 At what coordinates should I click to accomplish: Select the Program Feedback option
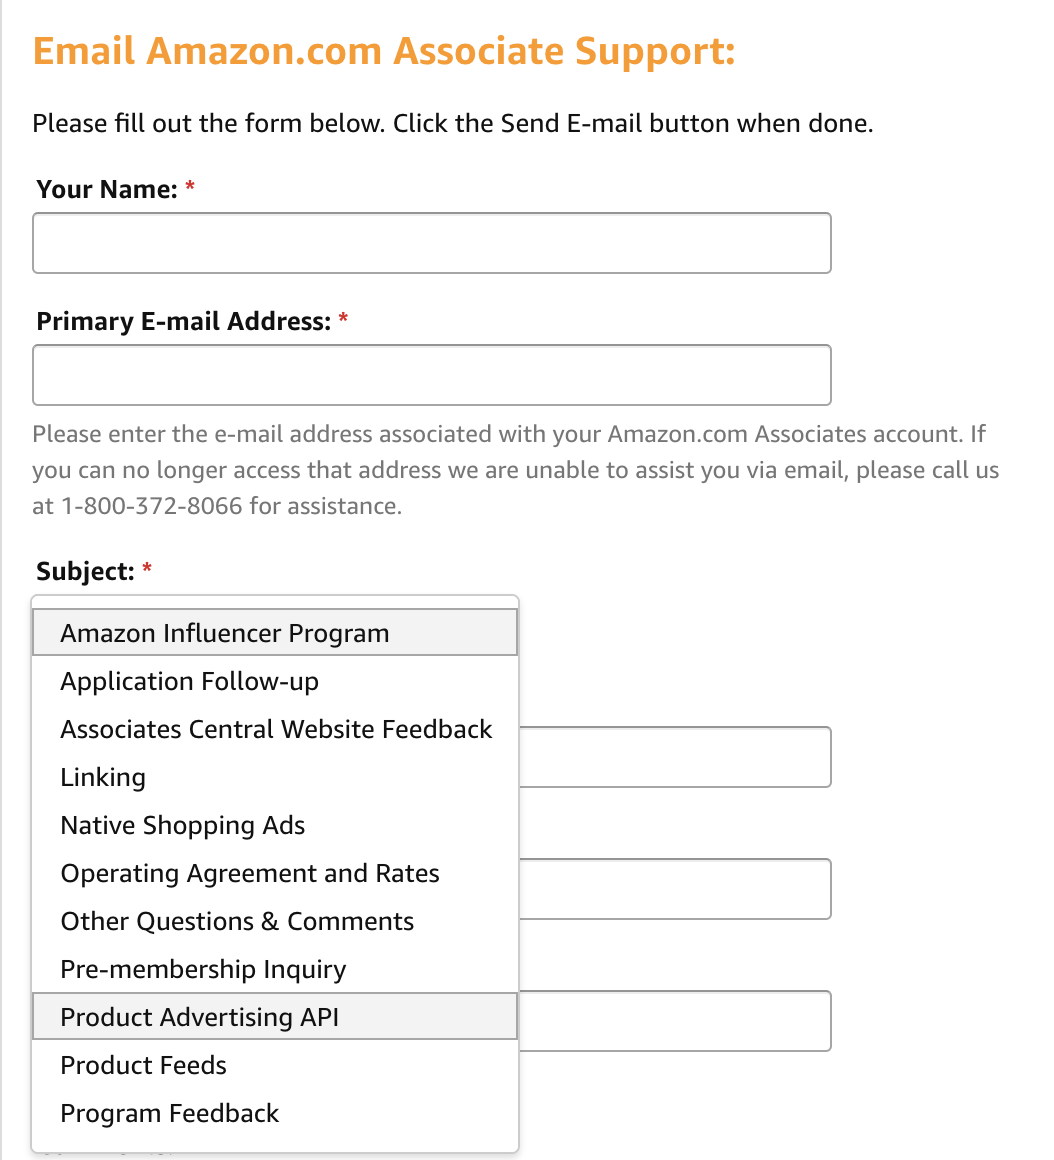[x=170, y=1114]
